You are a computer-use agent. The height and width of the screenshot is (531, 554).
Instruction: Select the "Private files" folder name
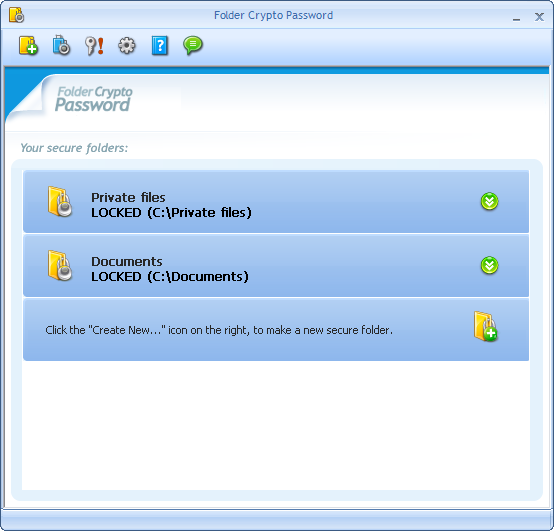pos(128,197)
